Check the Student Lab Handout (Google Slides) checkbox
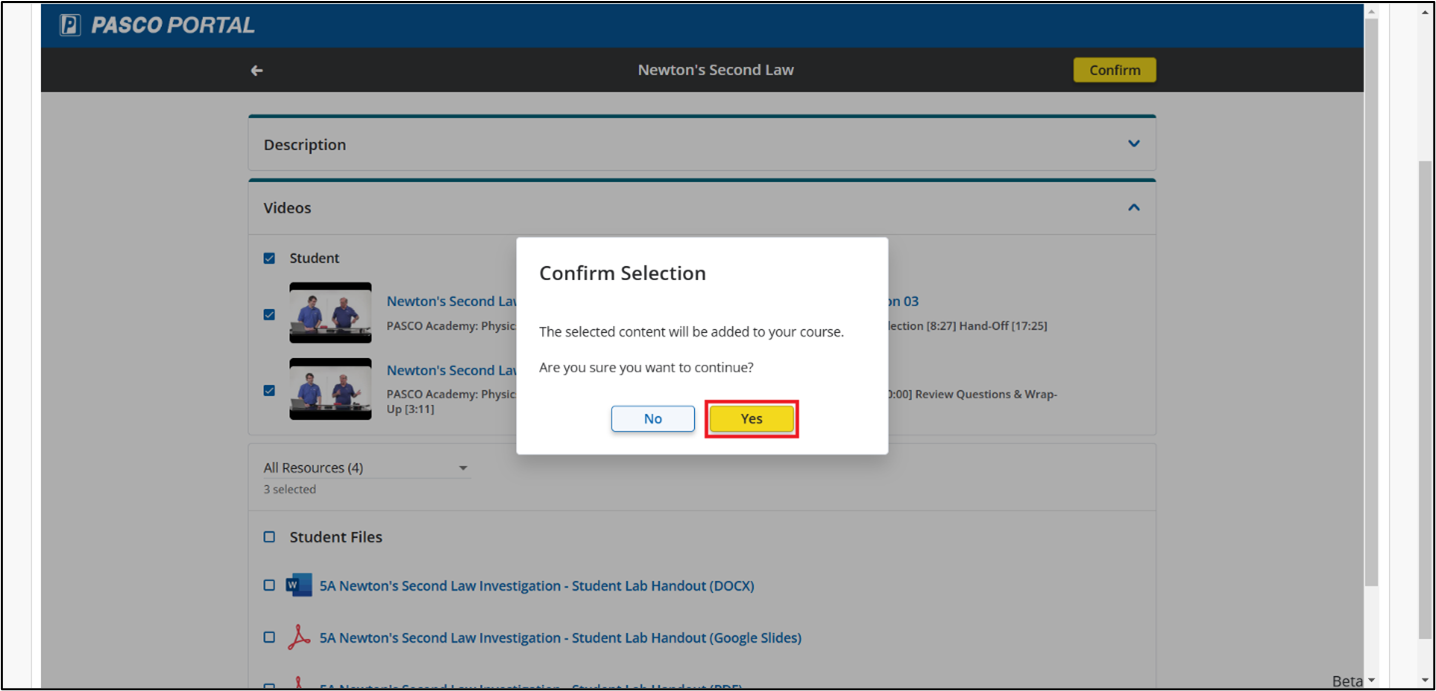This screenshot has height=691, width=1436. click(x=269, y=637)
